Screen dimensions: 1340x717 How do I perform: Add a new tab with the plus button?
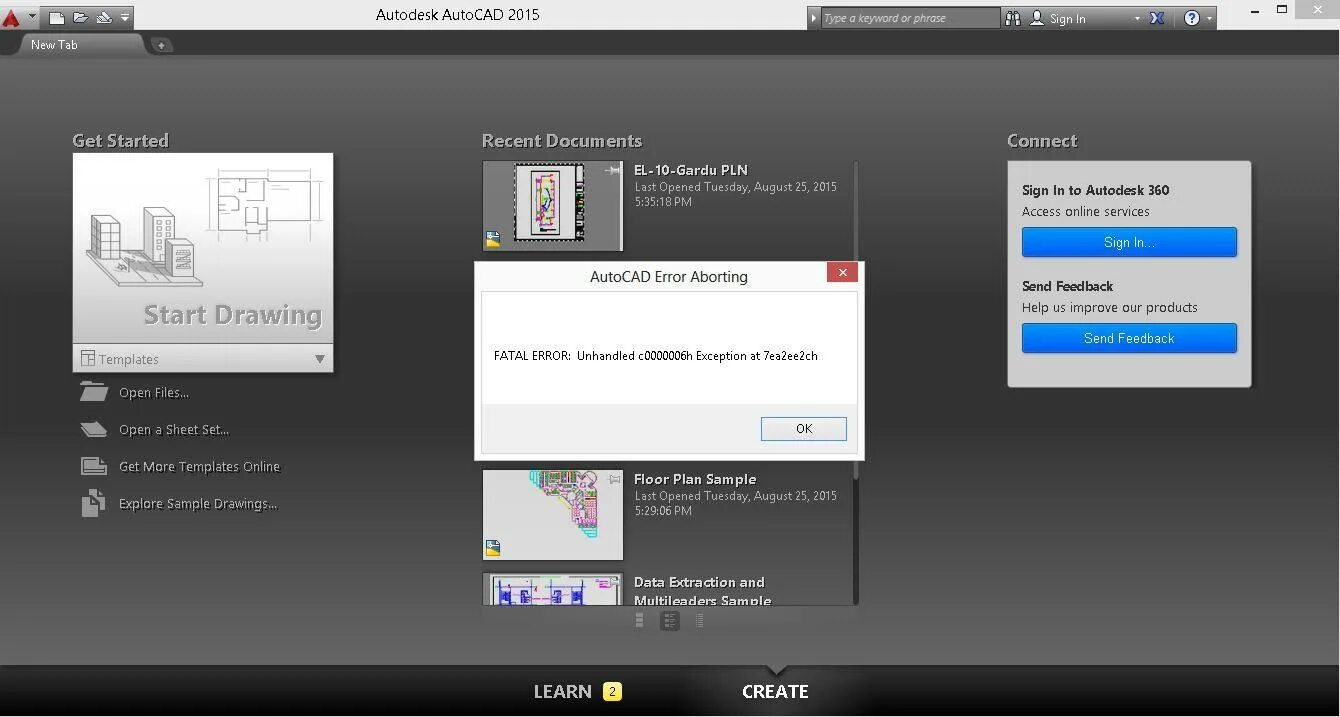tap(161, 45)
